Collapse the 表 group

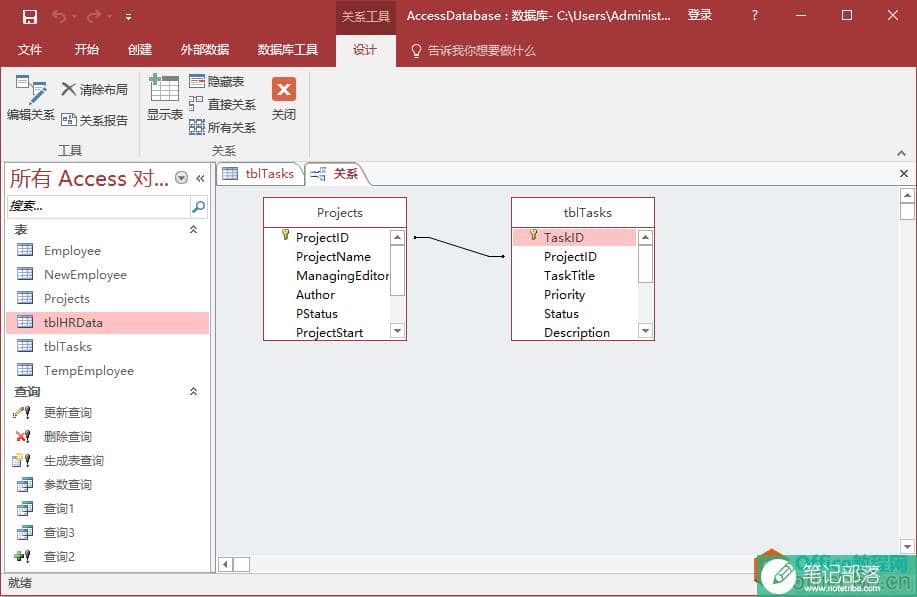click(194, 230)
